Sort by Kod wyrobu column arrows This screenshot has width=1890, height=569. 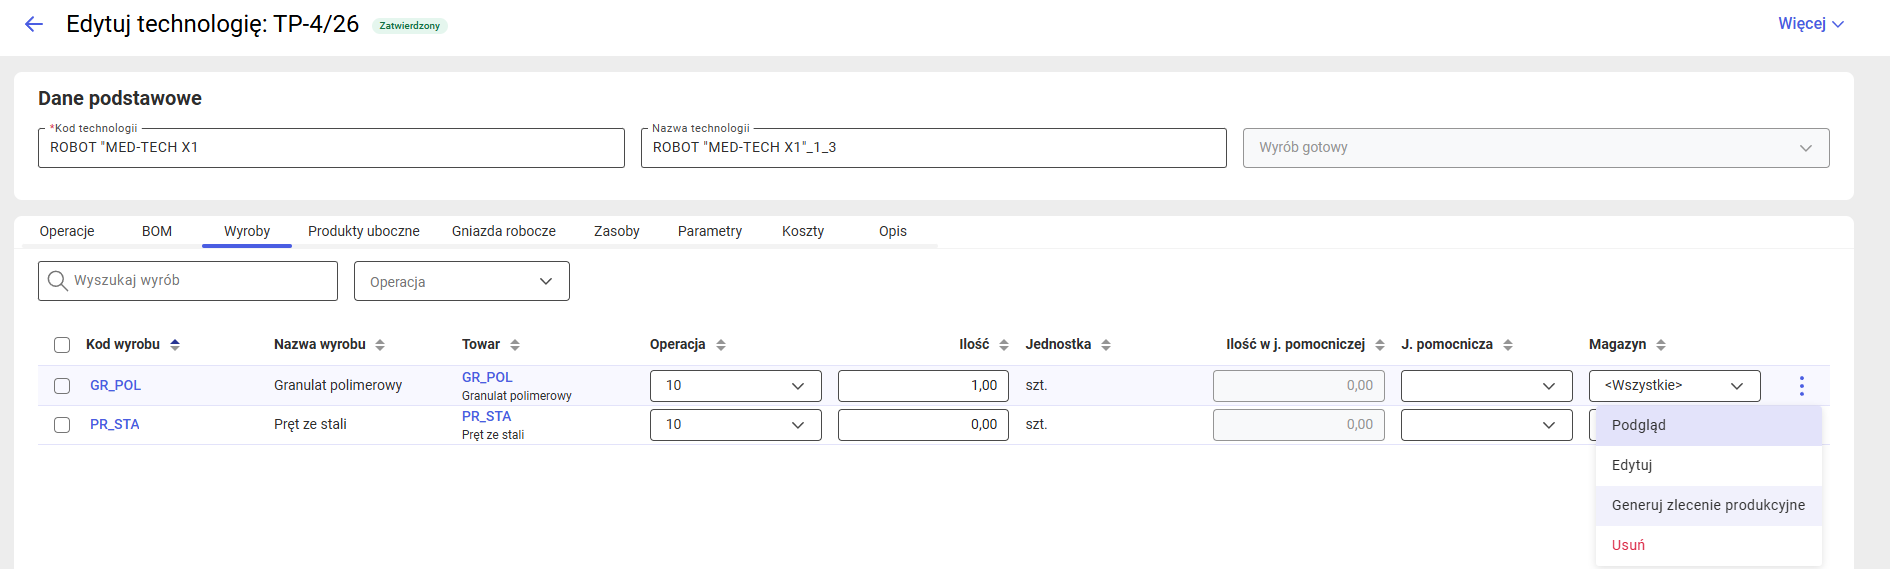pos(175,344)
